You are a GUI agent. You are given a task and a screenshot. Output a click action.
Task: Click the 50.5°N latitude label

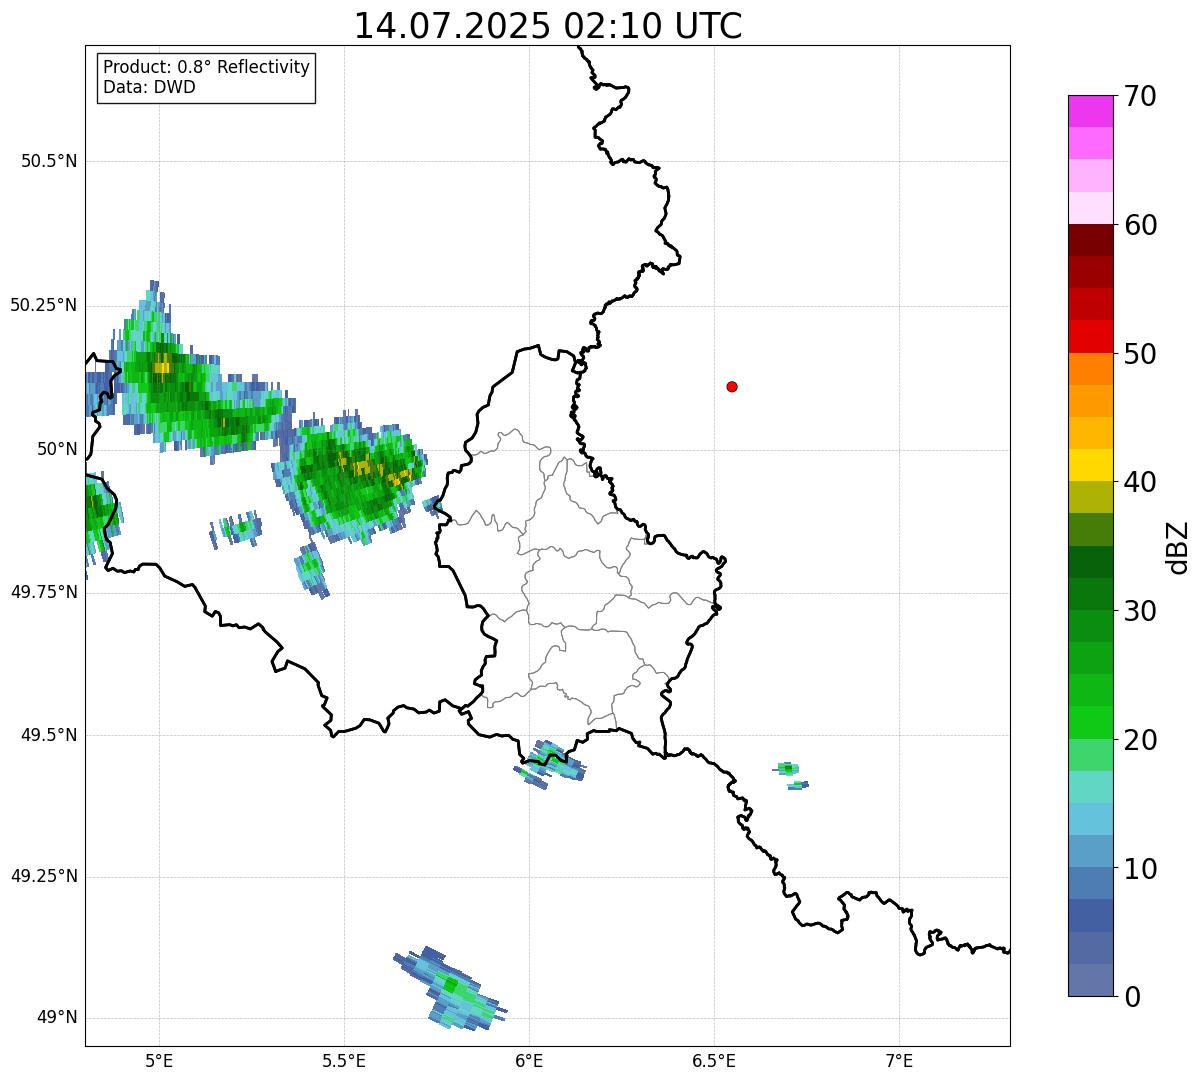[49, 161]
